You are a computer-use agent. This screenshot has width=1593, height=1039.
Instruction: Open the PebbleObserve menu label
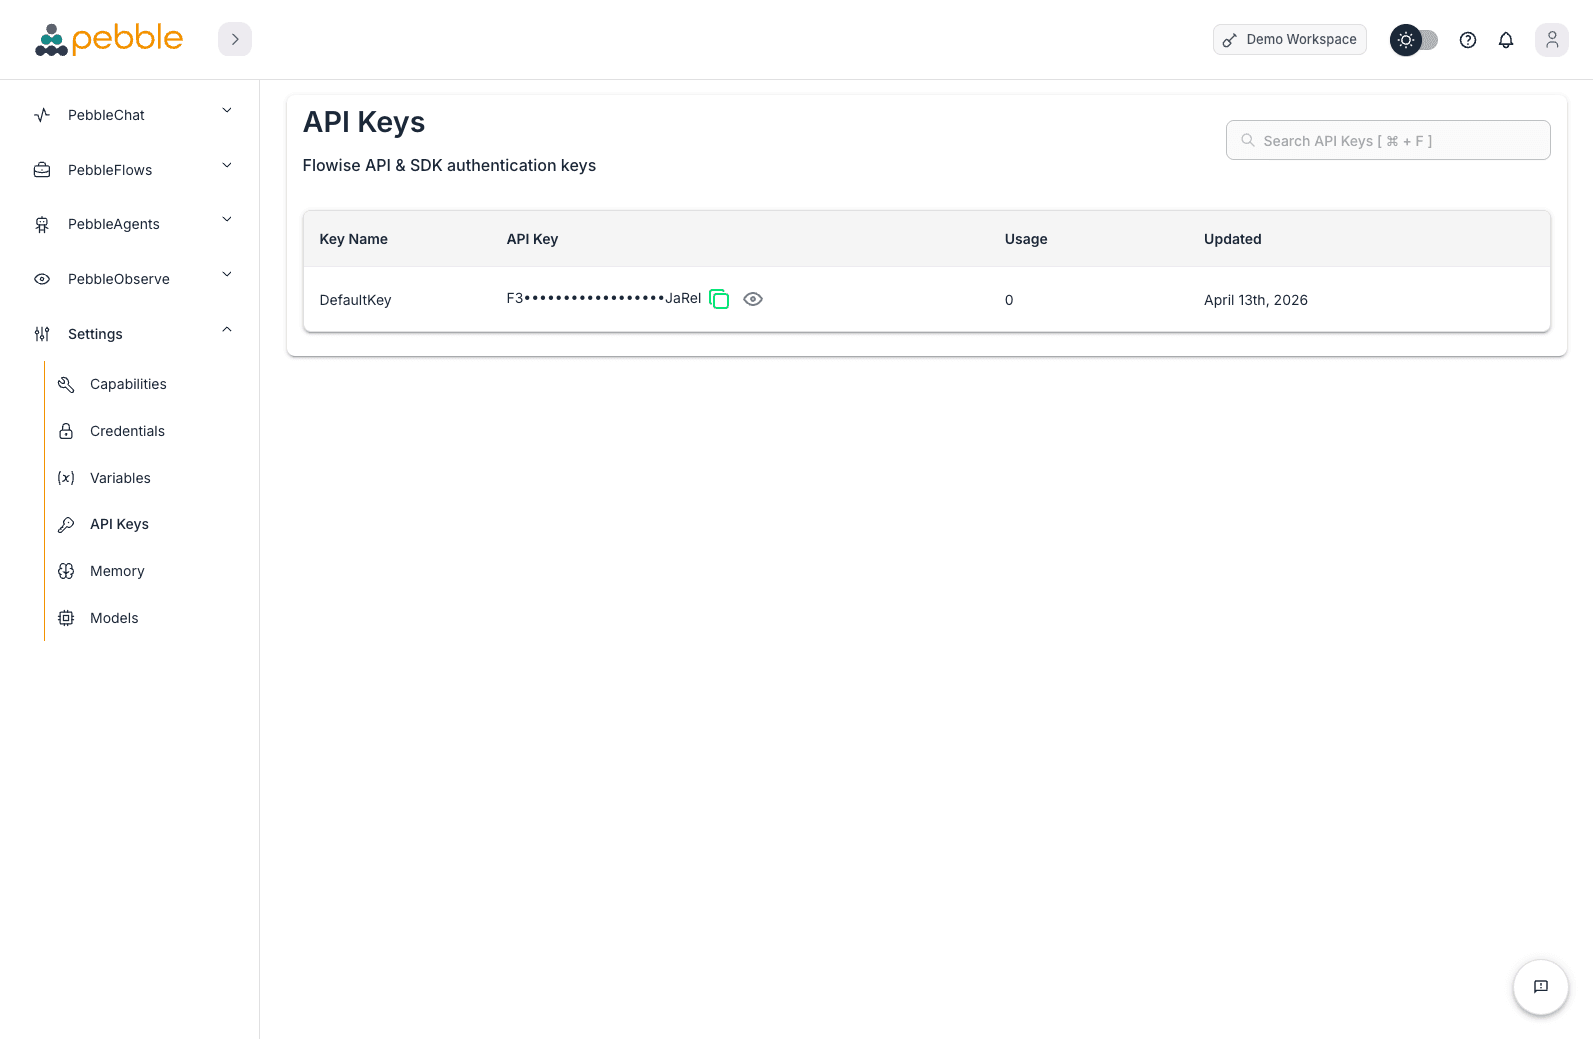[x=119, y=279]
